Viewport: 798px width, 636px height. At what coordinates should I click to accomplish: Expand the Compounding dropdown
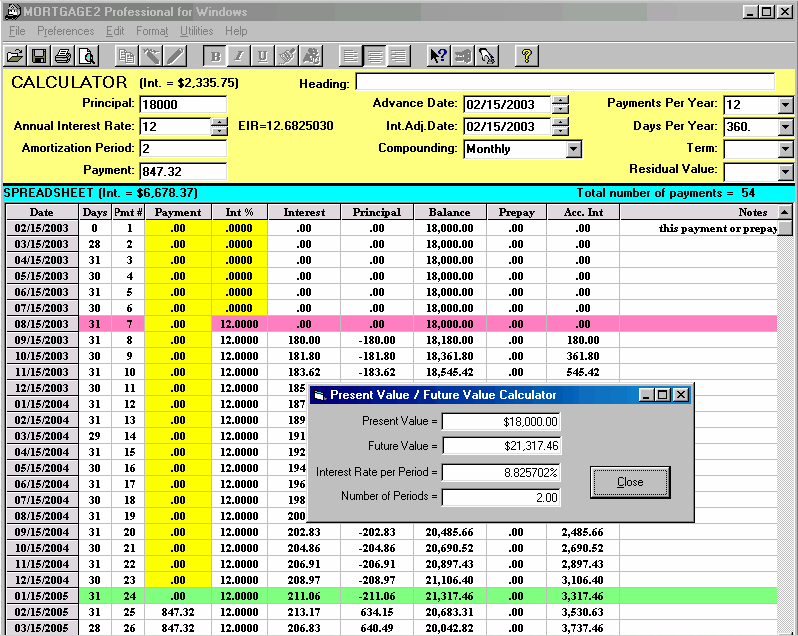click(573, 149)
